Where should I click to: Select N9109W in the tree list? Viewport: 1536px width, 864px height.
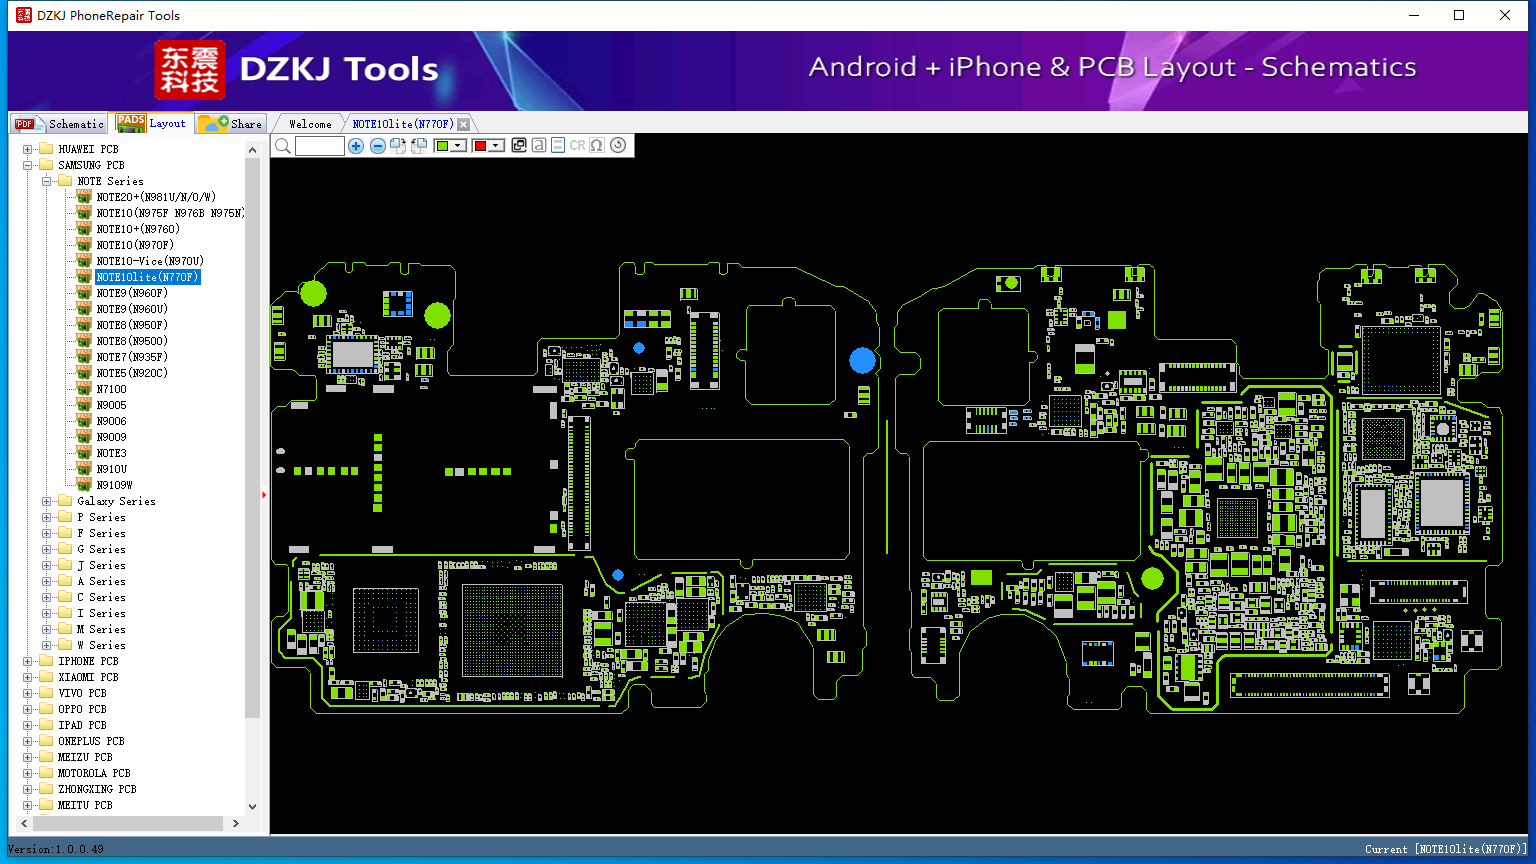point(114,485)
